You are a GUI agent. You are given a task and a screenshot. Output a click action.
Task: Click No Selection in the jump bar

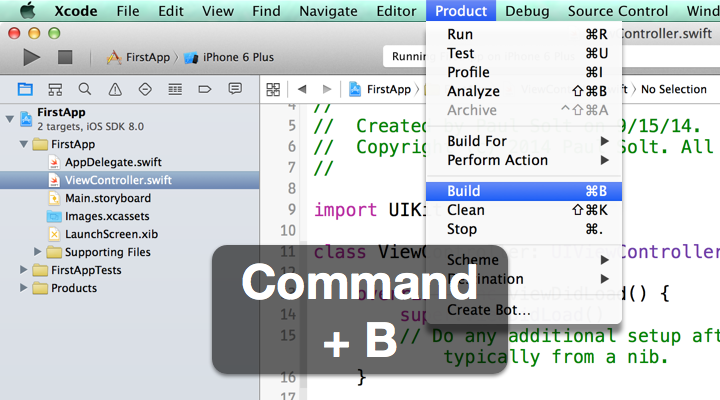point(674,89)
